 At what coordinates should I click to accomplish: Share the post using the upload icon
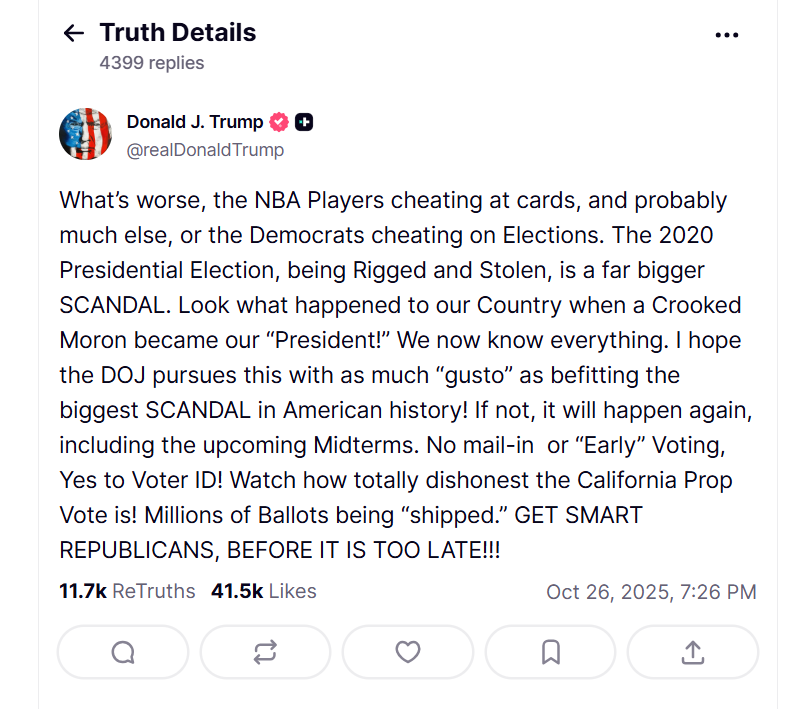(x=692, y=652)
